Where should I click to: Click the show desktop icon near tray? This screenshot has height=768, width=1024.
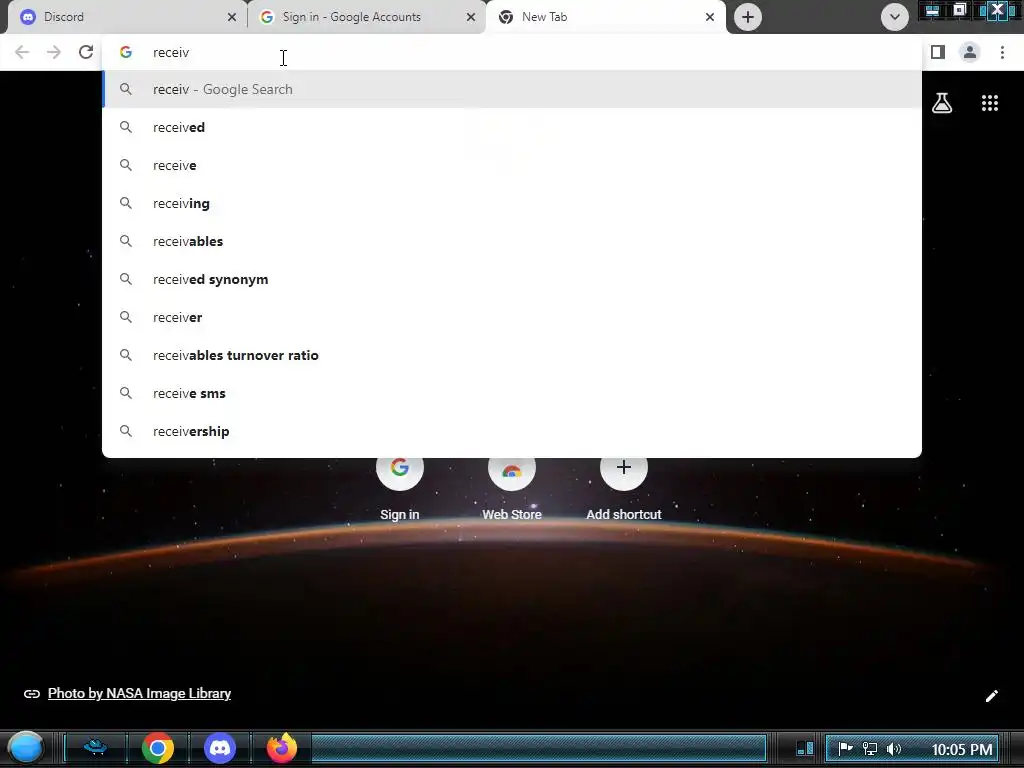point(805,749)
